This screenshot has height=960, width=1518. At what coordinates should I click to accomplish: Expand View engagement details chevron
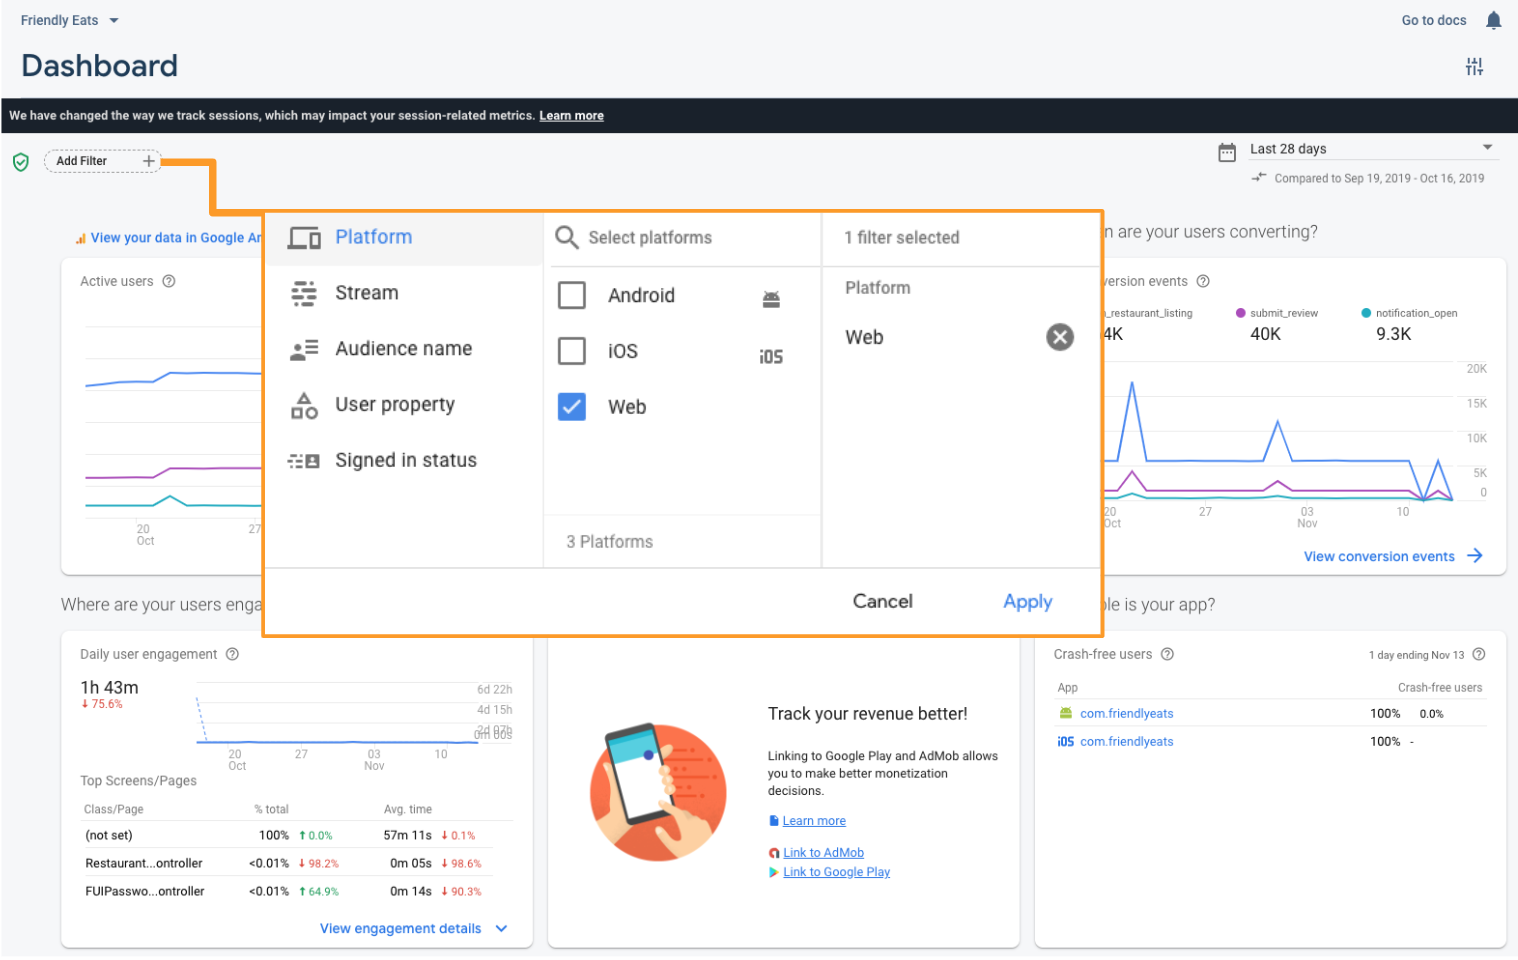501,929
